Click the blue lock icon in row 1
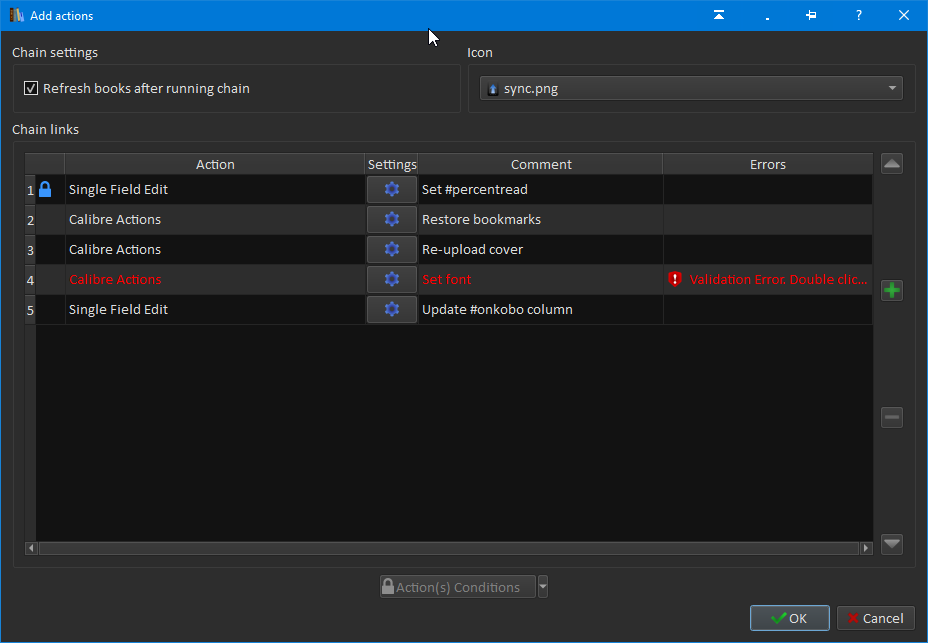This screenshot has height=643, width=928. 45,190
